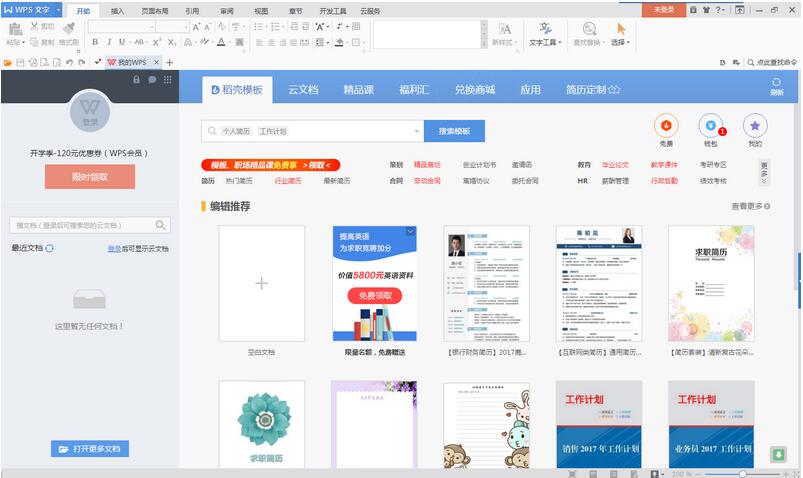Click the question mark help icon
This screenshot has height=478, width=803.
coord(718,10)
